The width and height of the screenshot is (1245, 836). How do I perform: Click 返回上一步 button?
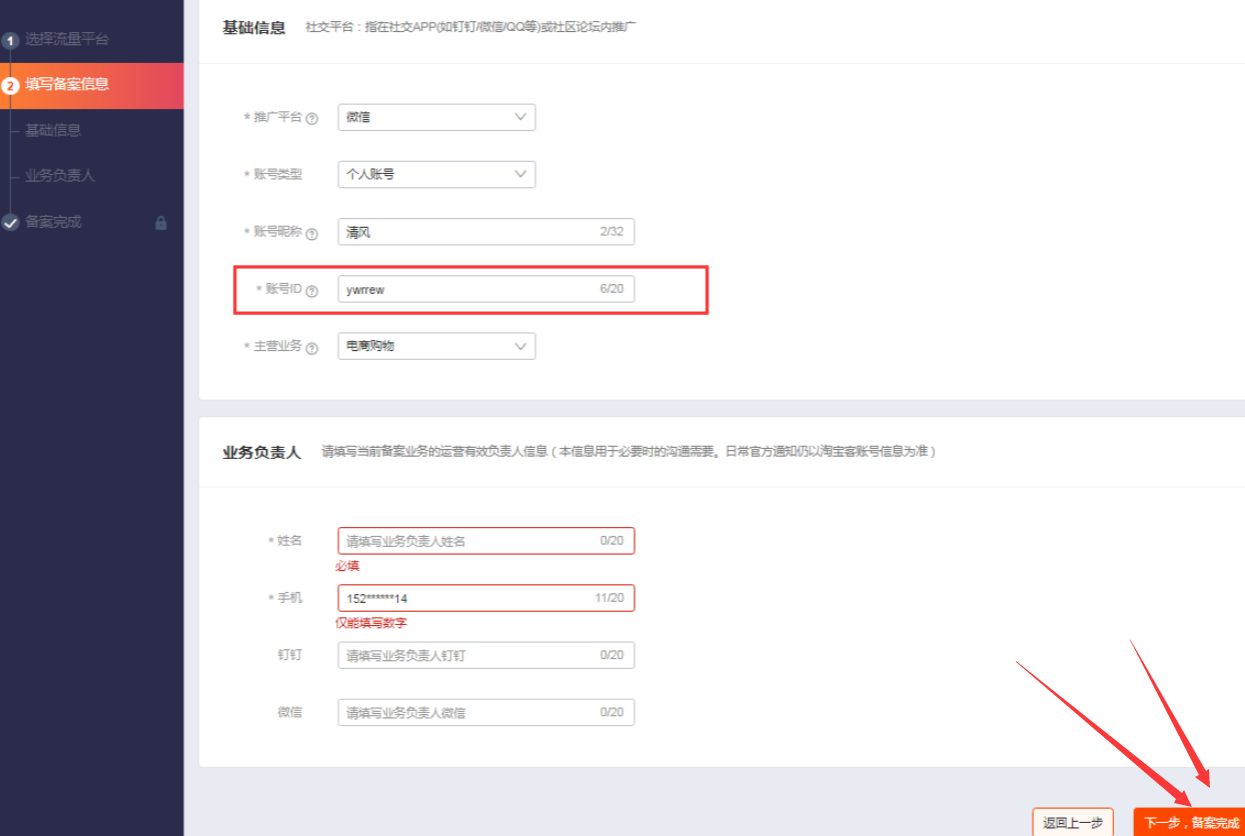click(1072, 822)
